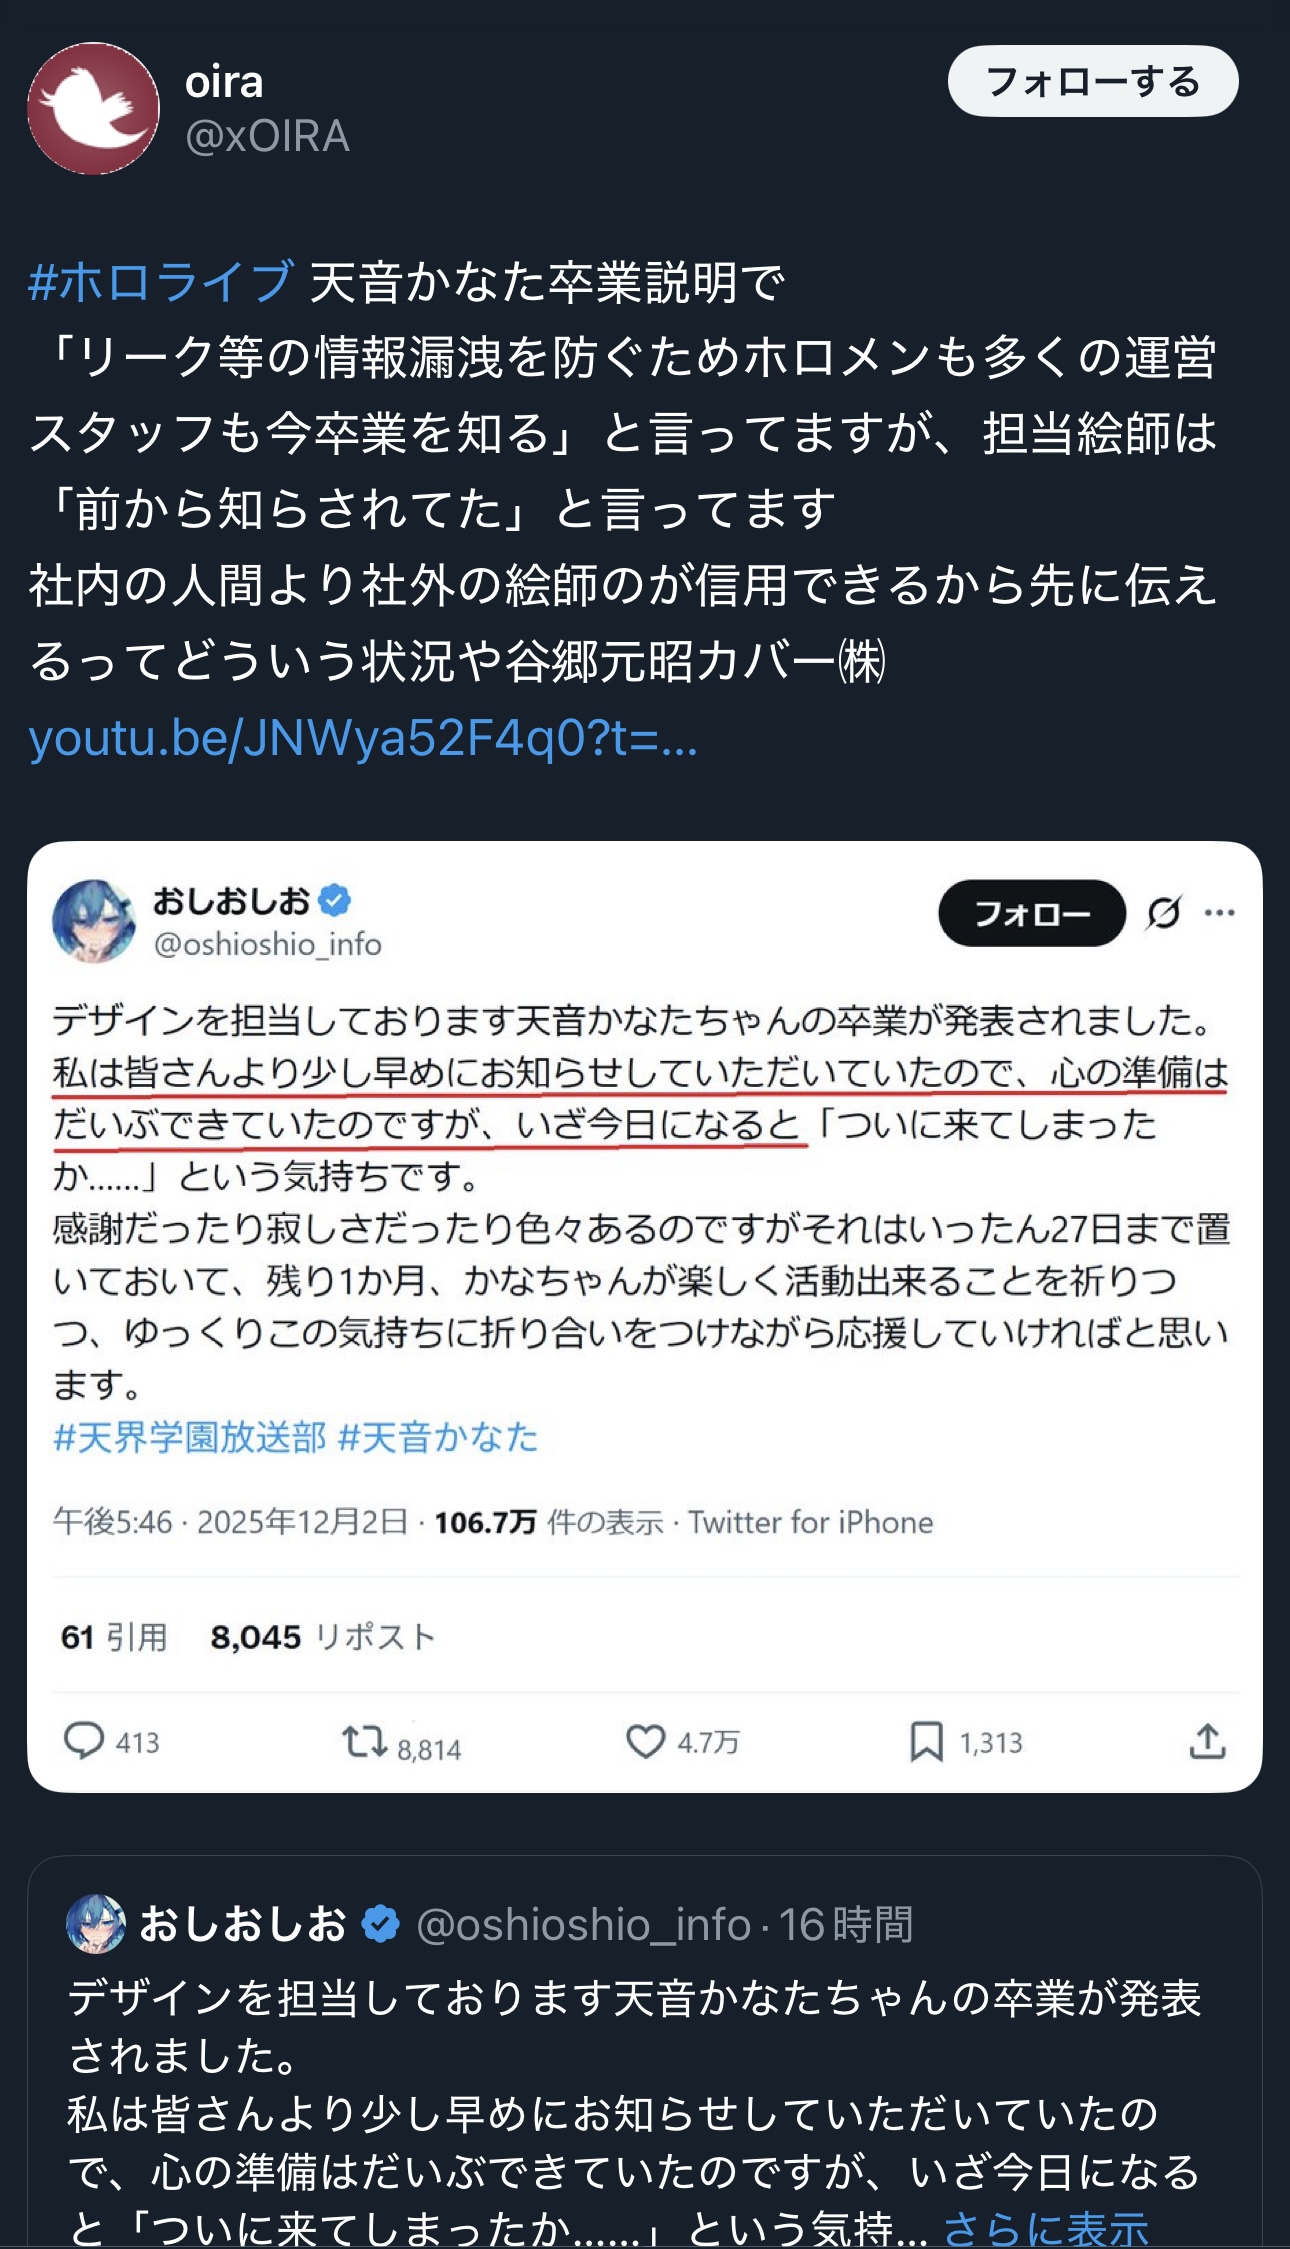
Task: Click the repost arrows icon with 8,814
Action: coord(364,1741)
